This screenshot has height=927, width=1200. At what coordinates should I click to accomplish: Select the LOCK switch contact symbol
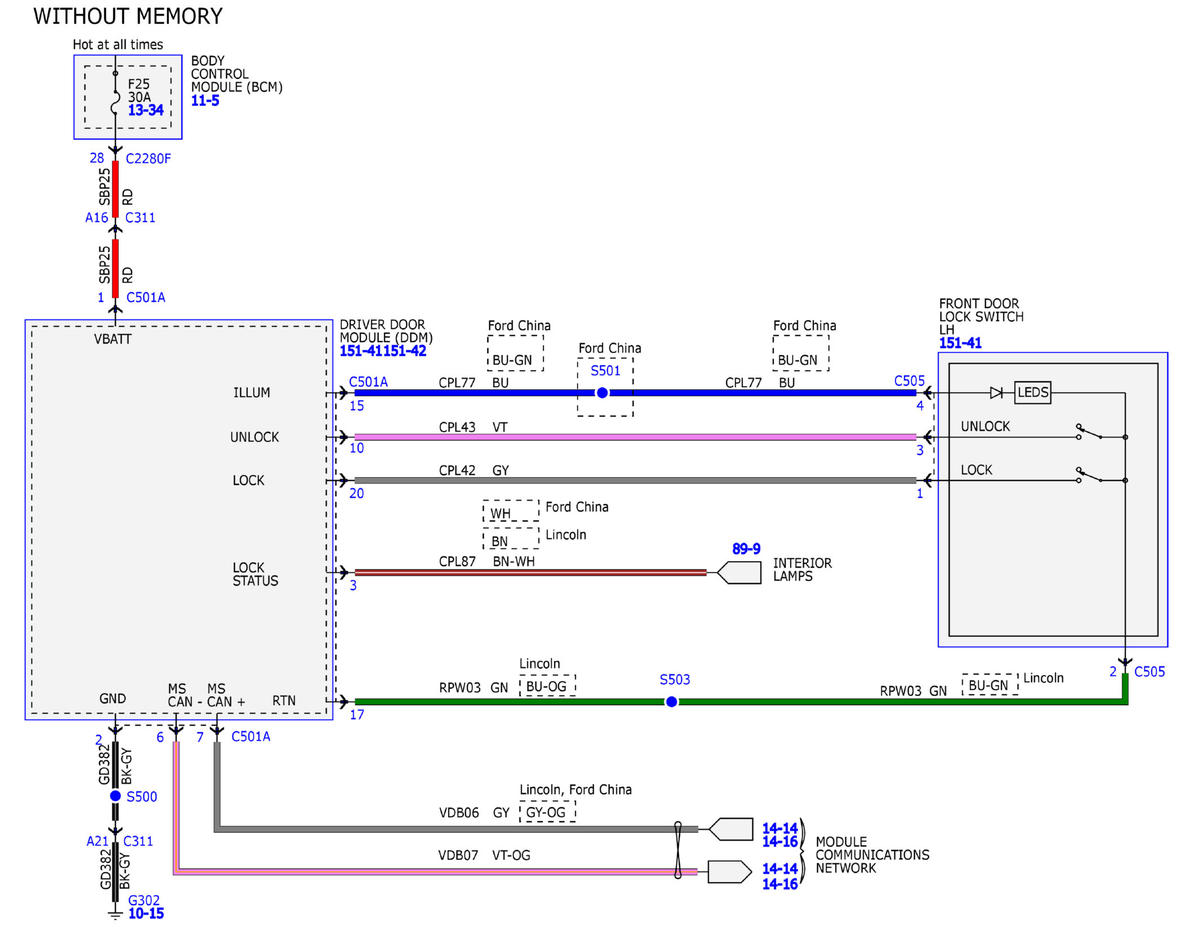1091,477
